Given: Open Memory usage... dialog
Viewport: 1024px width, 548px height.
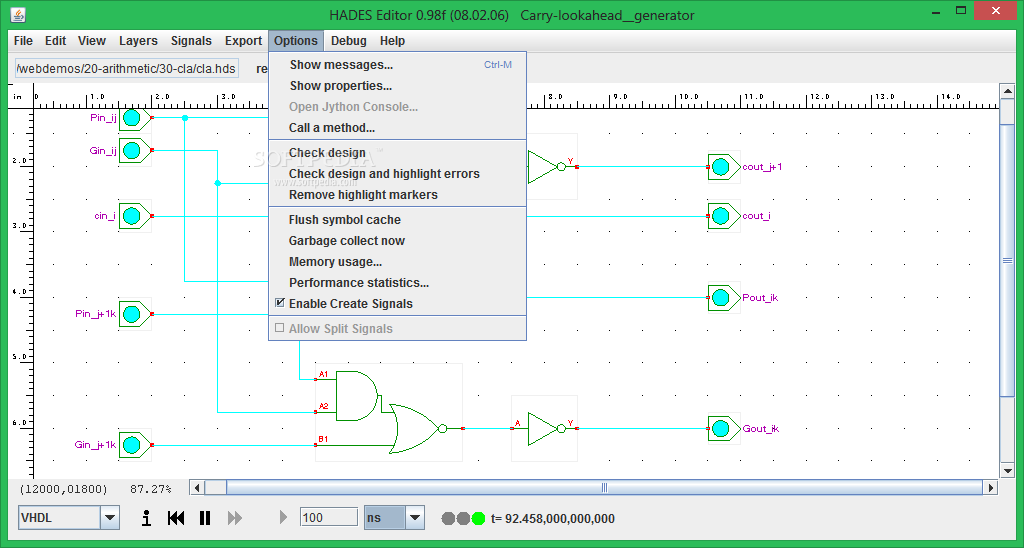Looking at the screenshot, I should coord(398,261).
